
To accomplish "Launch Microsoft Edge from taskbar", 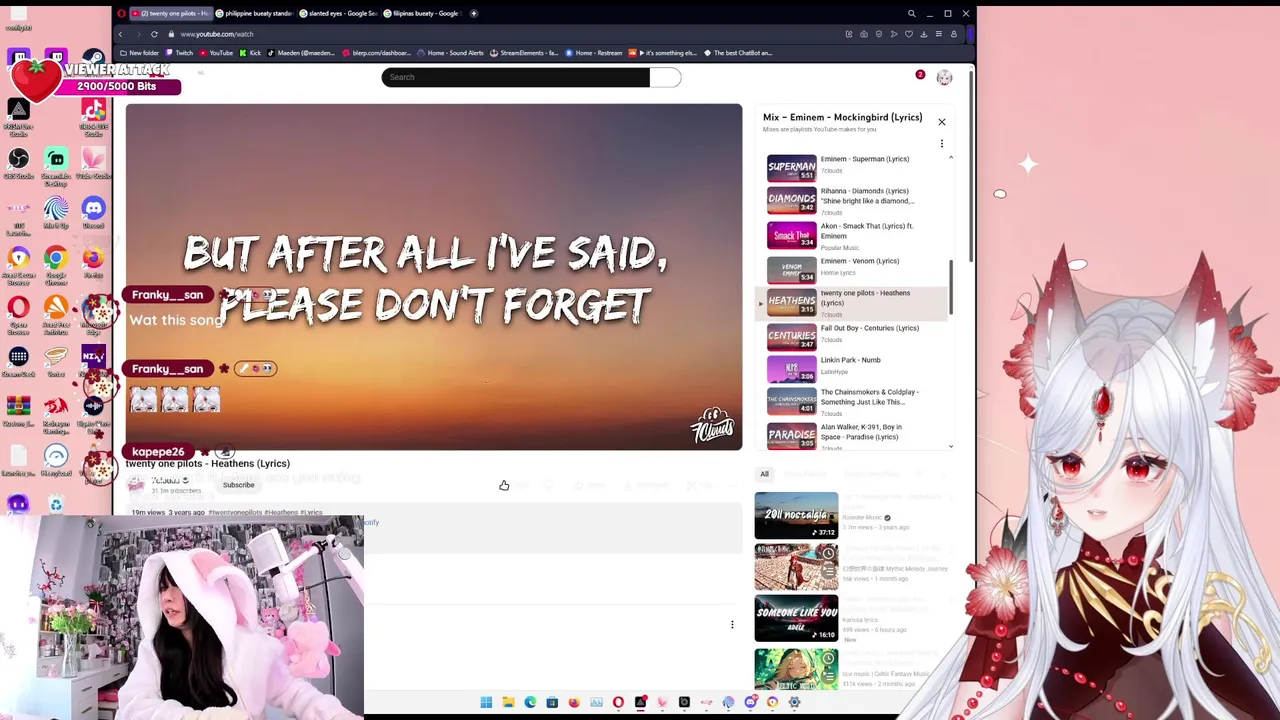I will pos(530,702).
